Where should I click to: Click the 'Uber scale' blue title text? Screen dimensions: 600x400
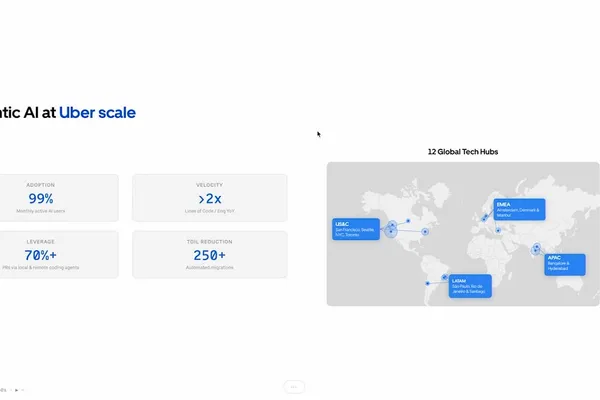98,113
